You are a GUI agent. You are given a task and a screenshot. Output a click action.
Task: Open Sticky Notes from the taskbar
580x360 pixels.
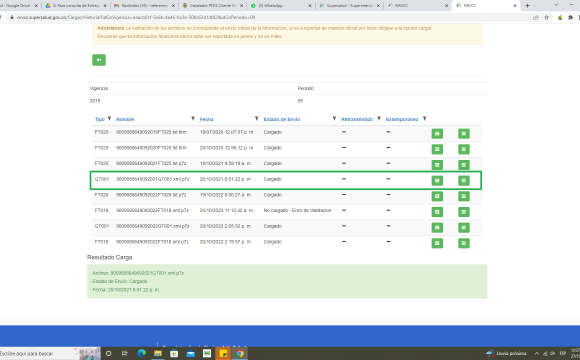pos(223,353)
